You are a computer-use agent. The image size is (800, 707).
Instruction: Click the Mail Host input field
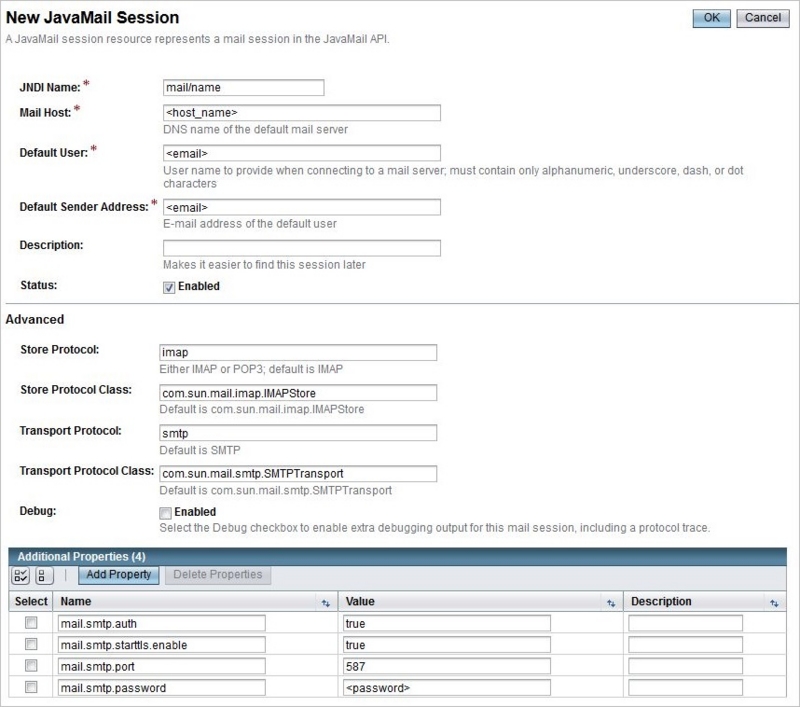pos(302,113)
